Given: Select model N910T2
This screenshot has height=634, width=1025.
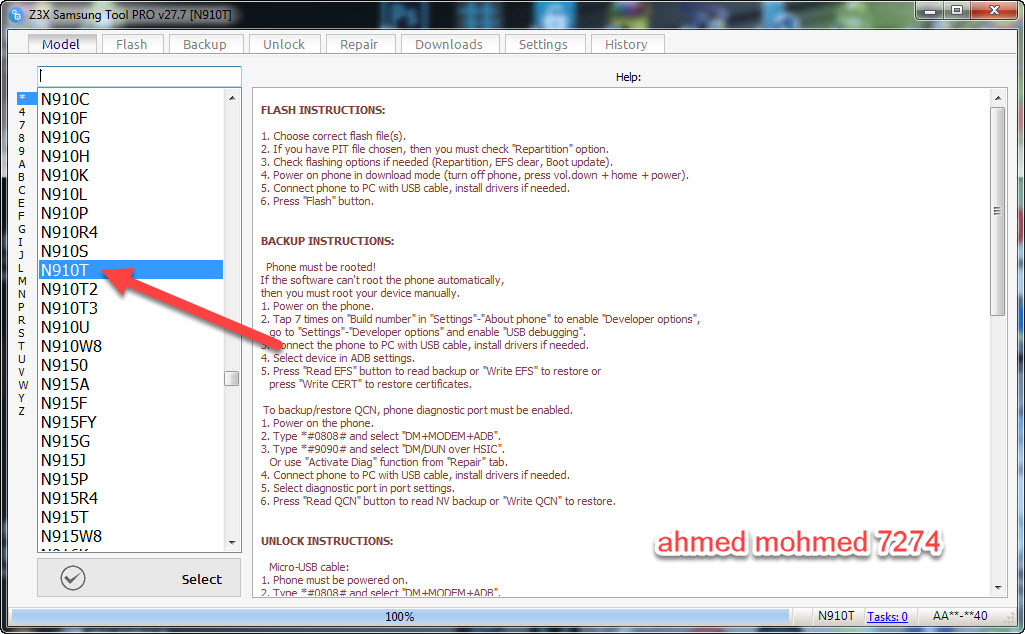Looking at the screenshot, I should (131, 289).
